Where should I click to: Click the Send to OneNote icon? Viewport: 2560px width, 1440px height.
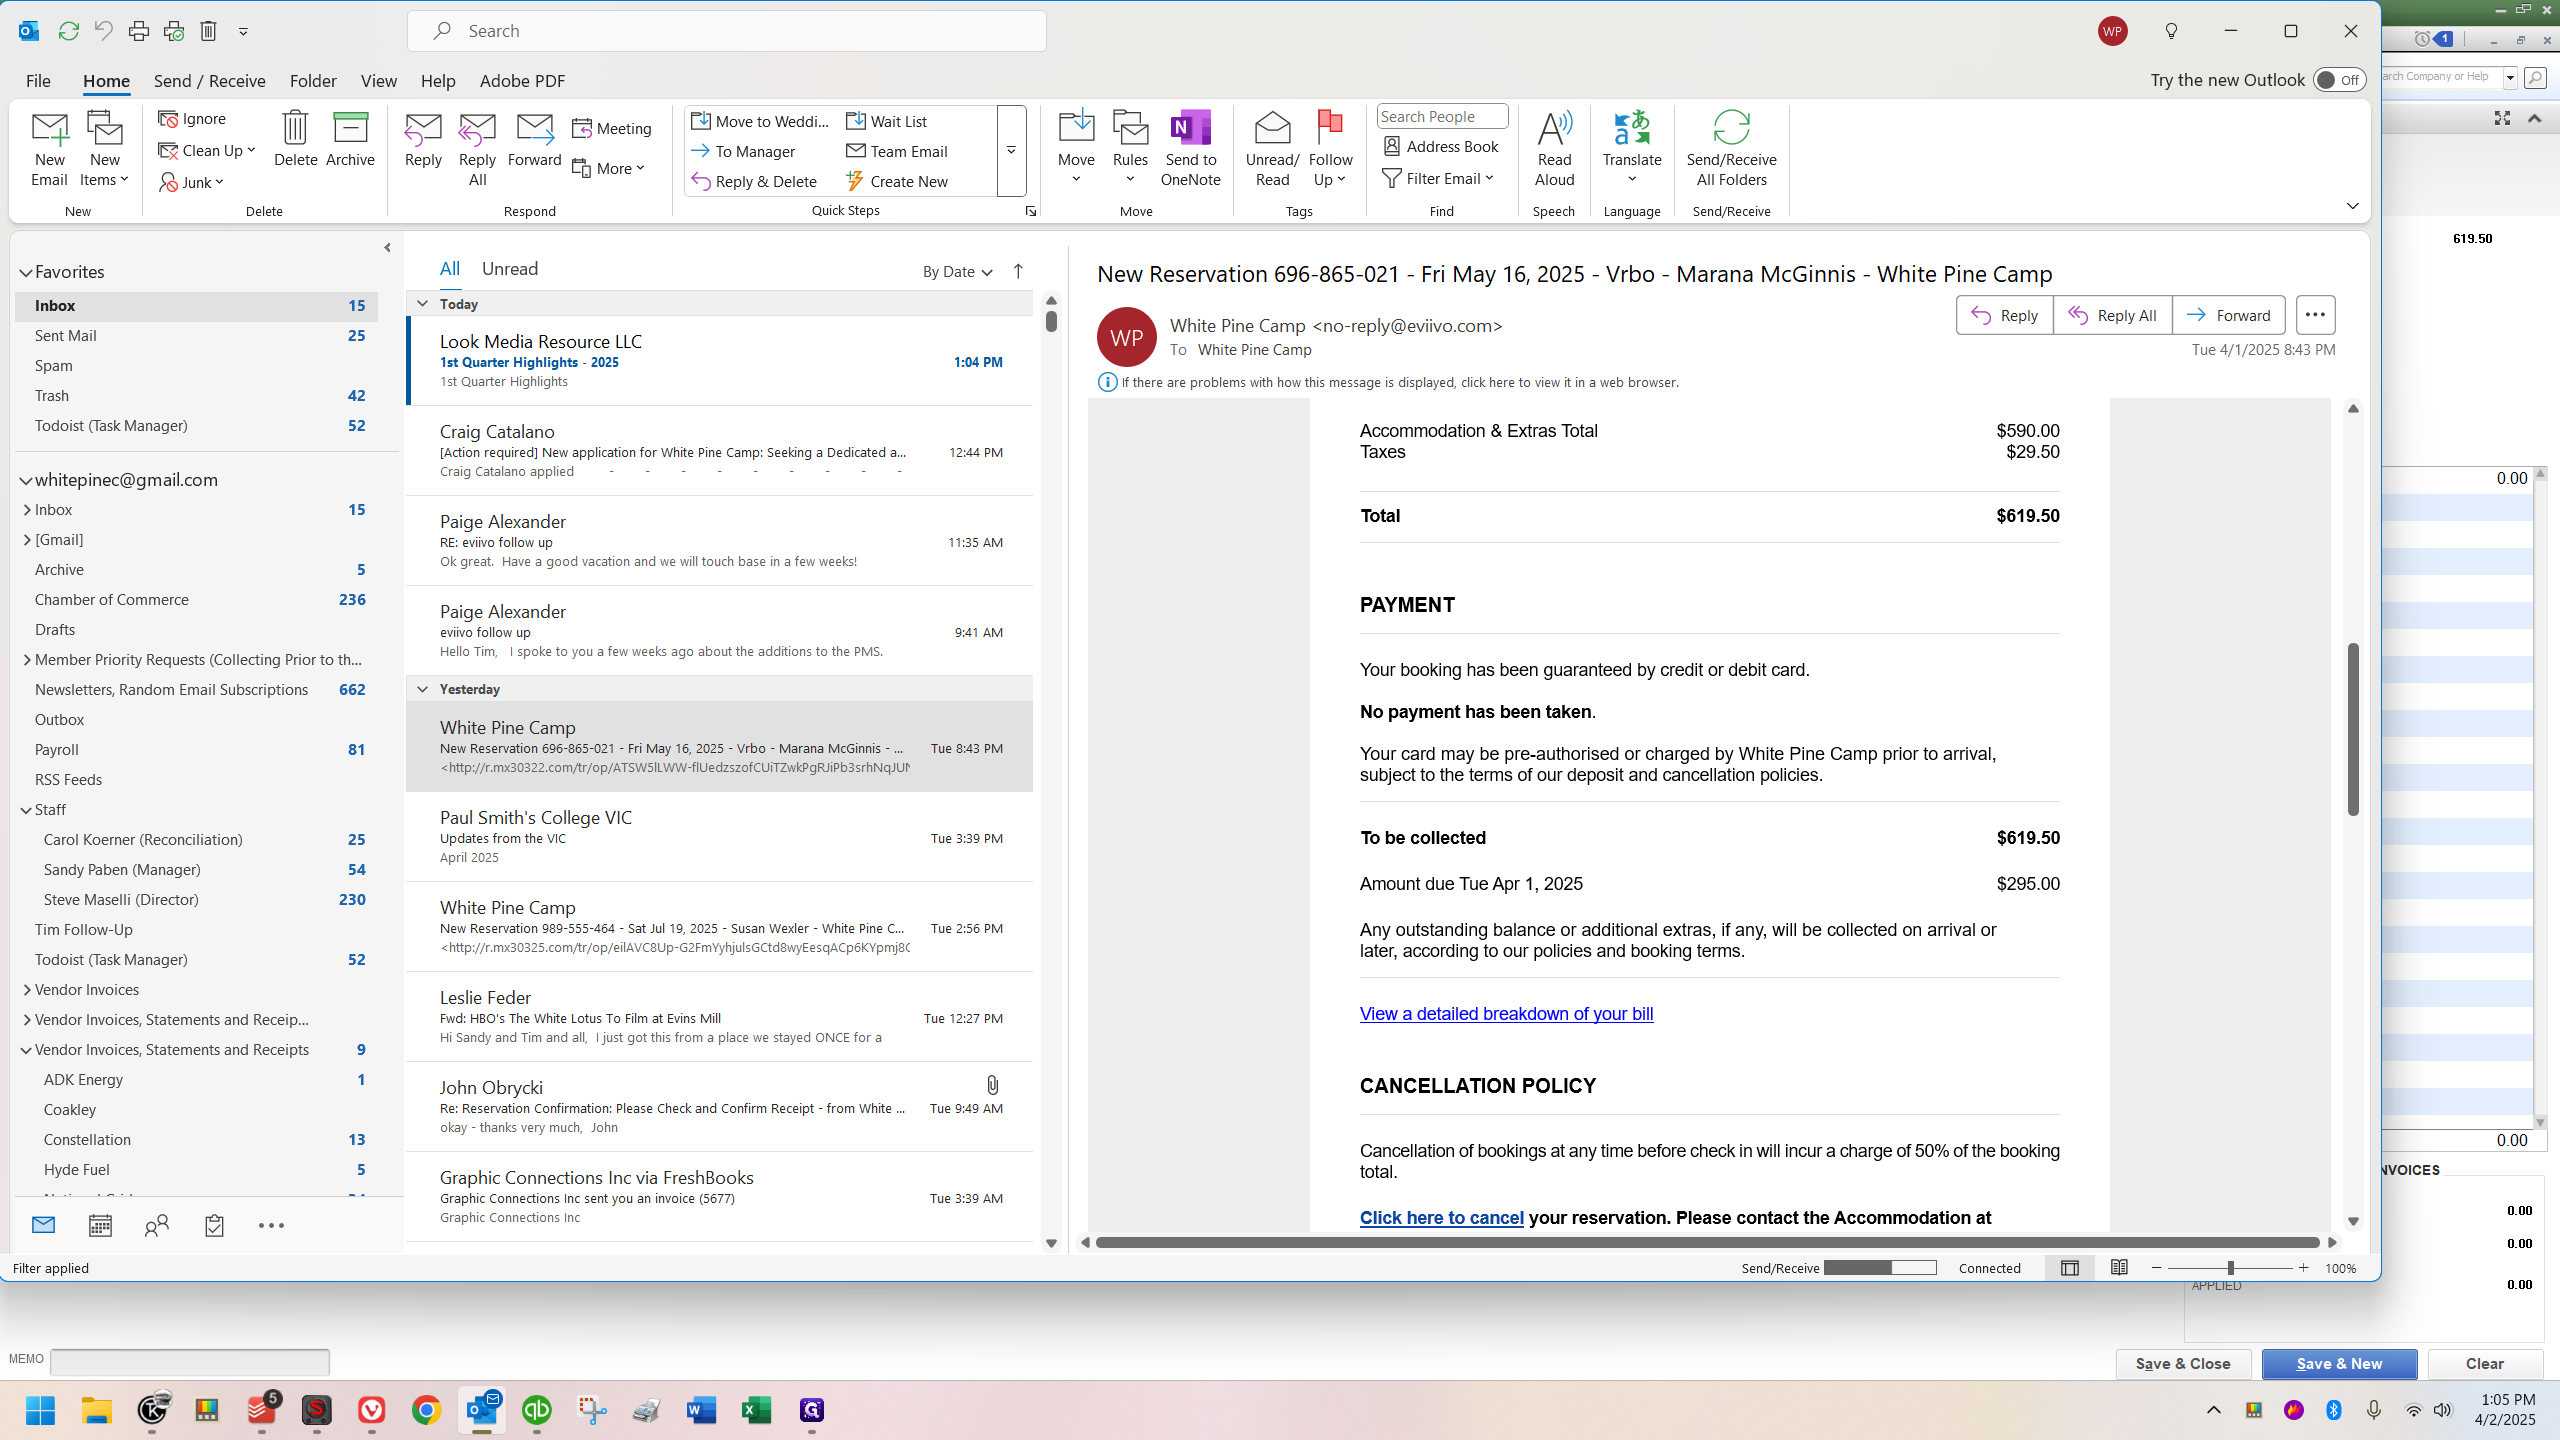tap(1190, 128)
